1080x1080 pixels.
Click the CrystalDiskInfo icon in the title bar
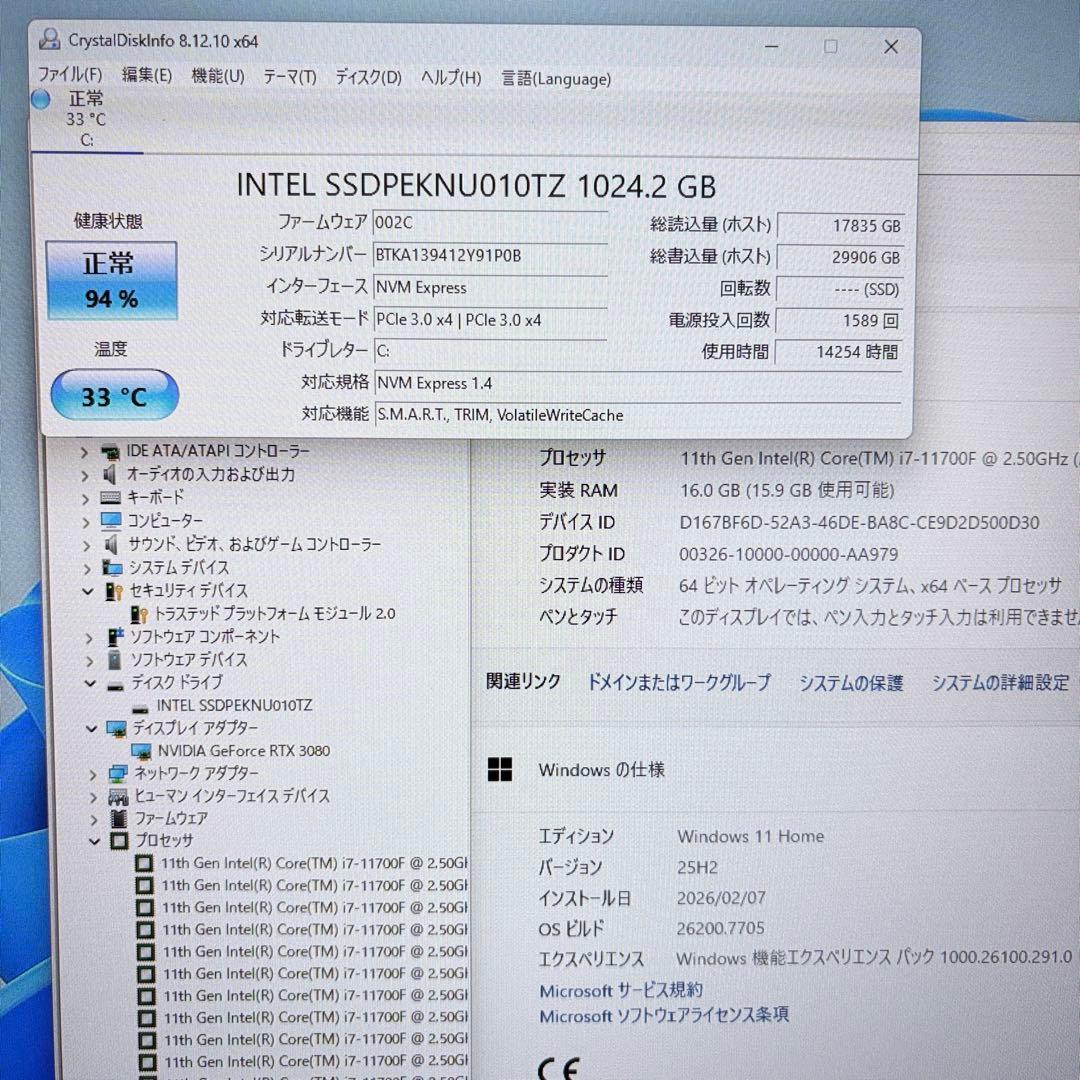pyautogui.click(x=48, y=40)
